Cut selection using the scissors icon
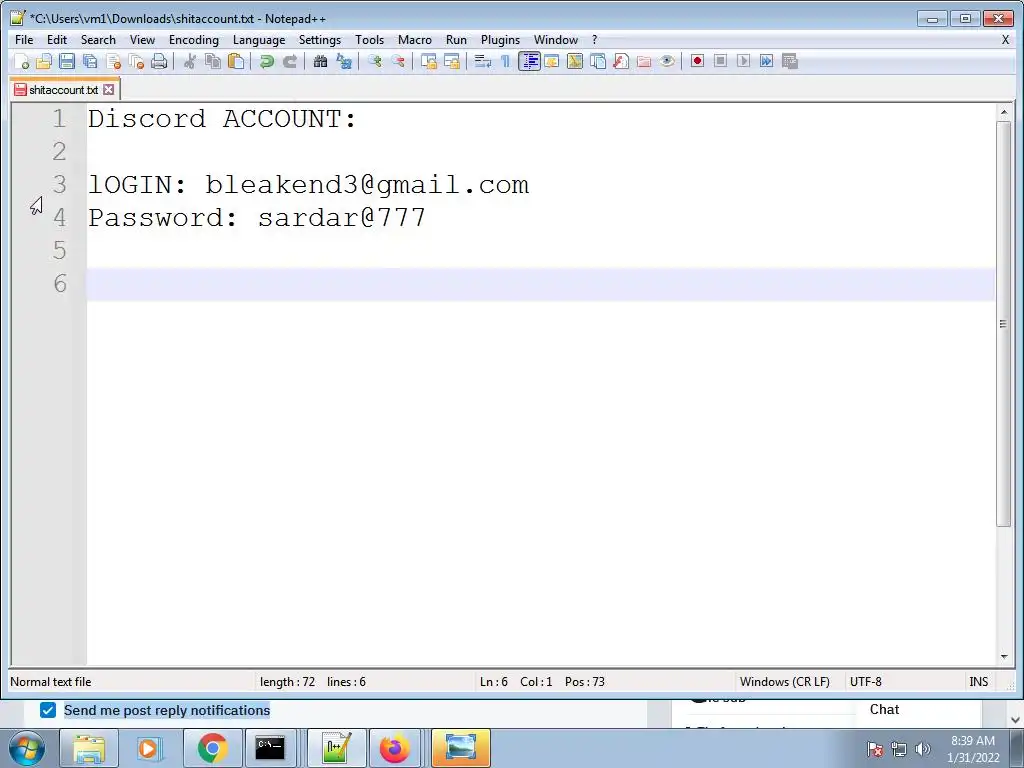Screen dimensions: 1024x768 point(190,61)
